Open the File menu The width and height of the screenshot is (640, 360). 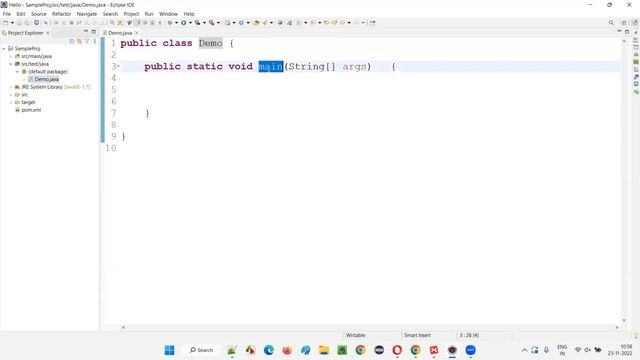coord(7,14)
